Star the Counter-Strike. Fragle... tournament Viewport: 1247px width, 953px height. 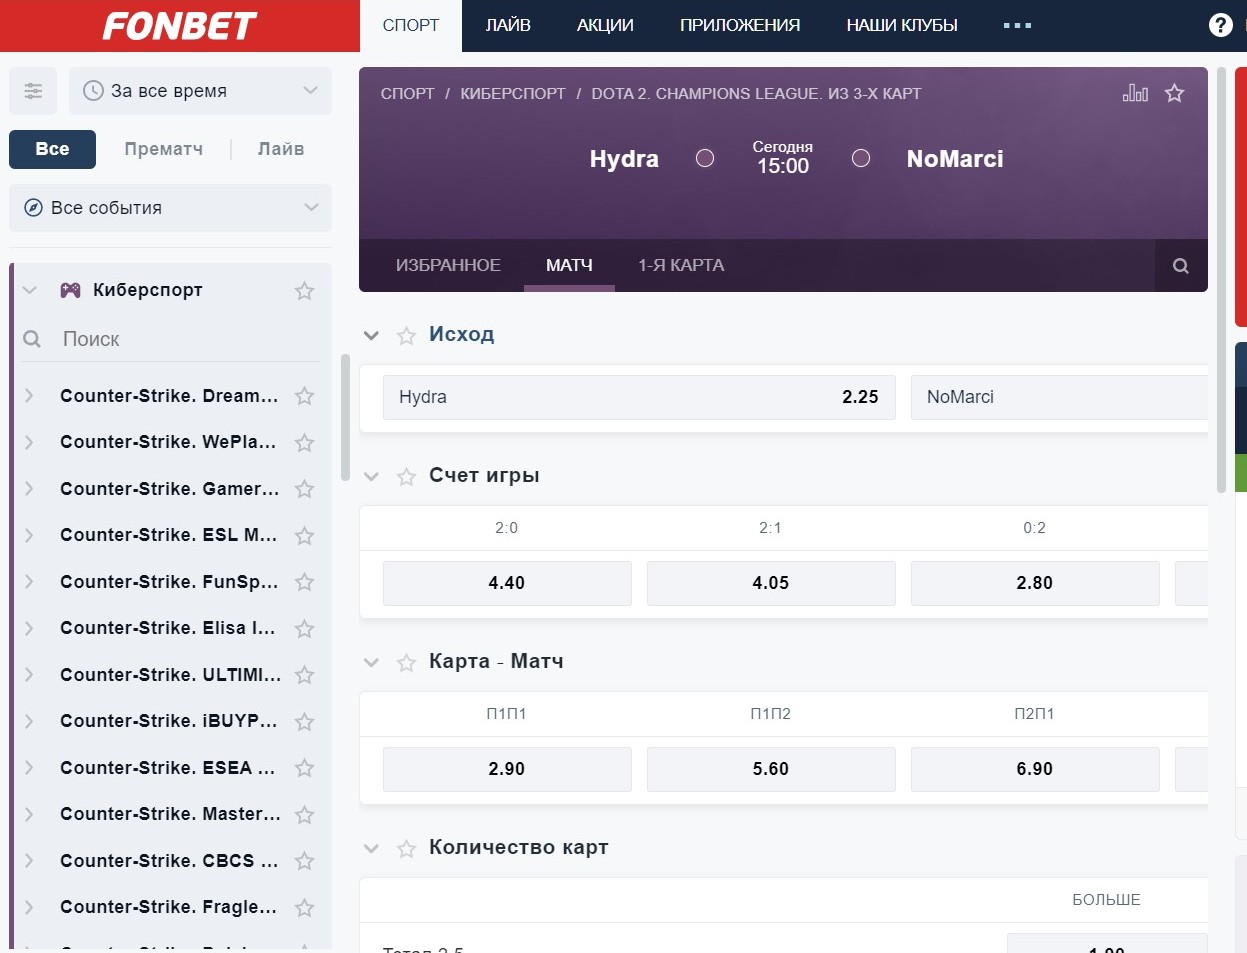point(304,908)
